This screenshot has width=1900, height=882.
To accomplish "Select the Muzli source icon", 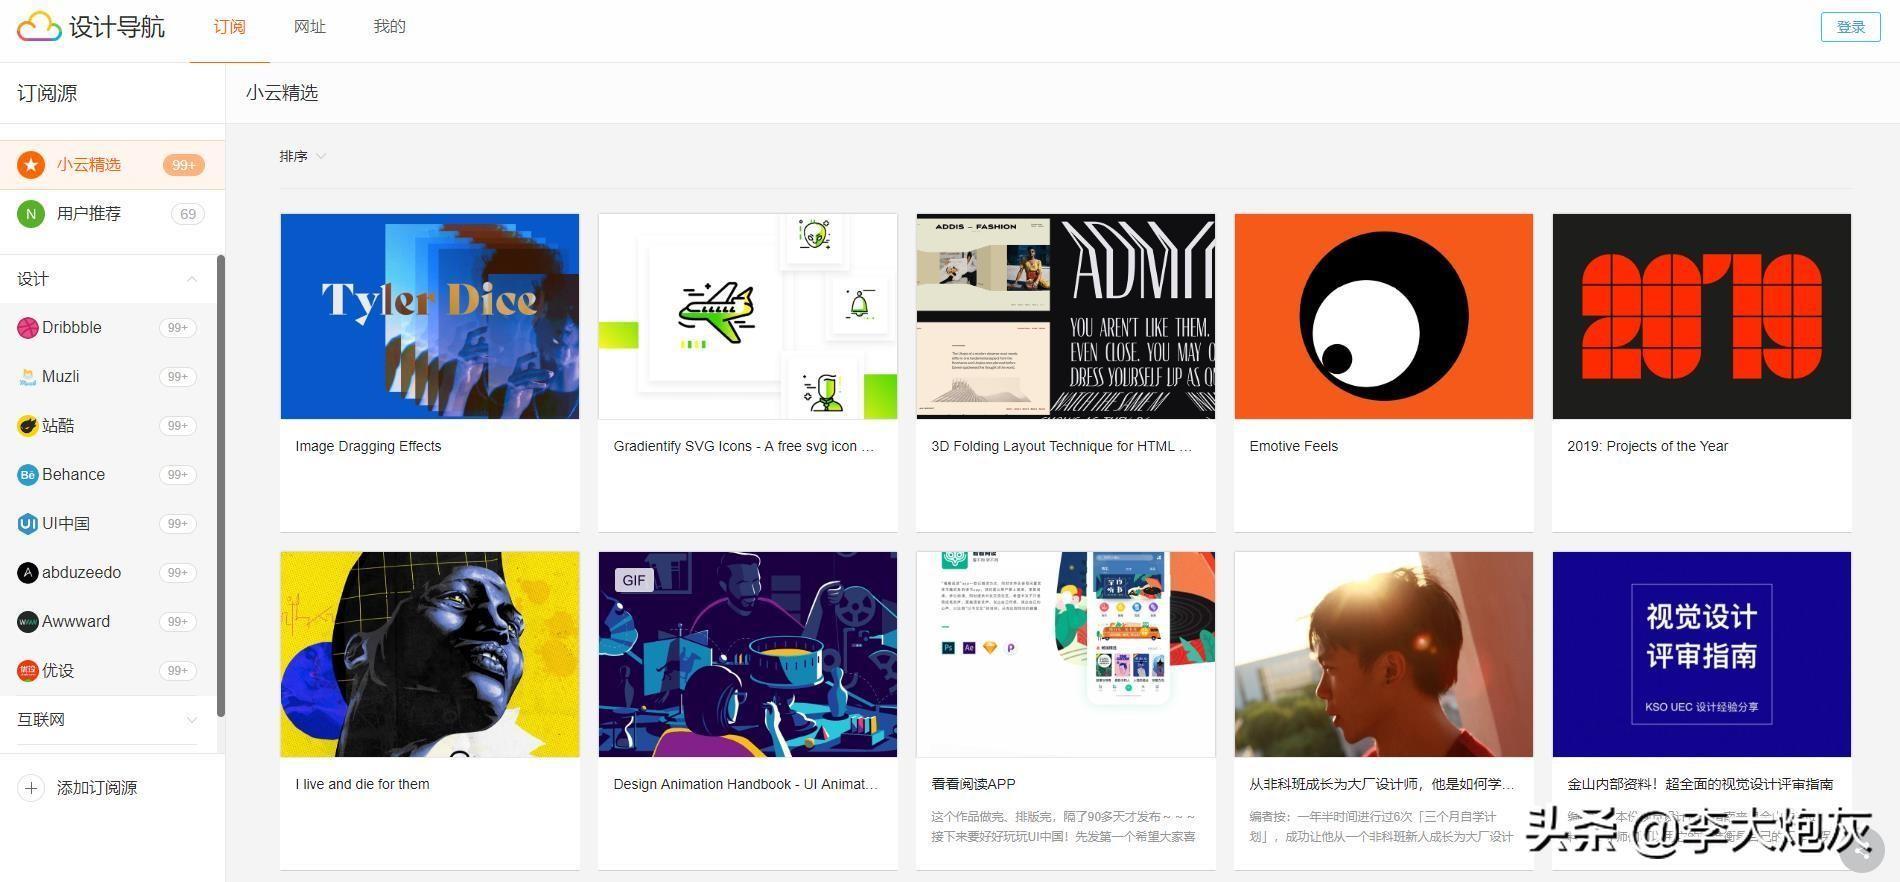I will point(28,377).
